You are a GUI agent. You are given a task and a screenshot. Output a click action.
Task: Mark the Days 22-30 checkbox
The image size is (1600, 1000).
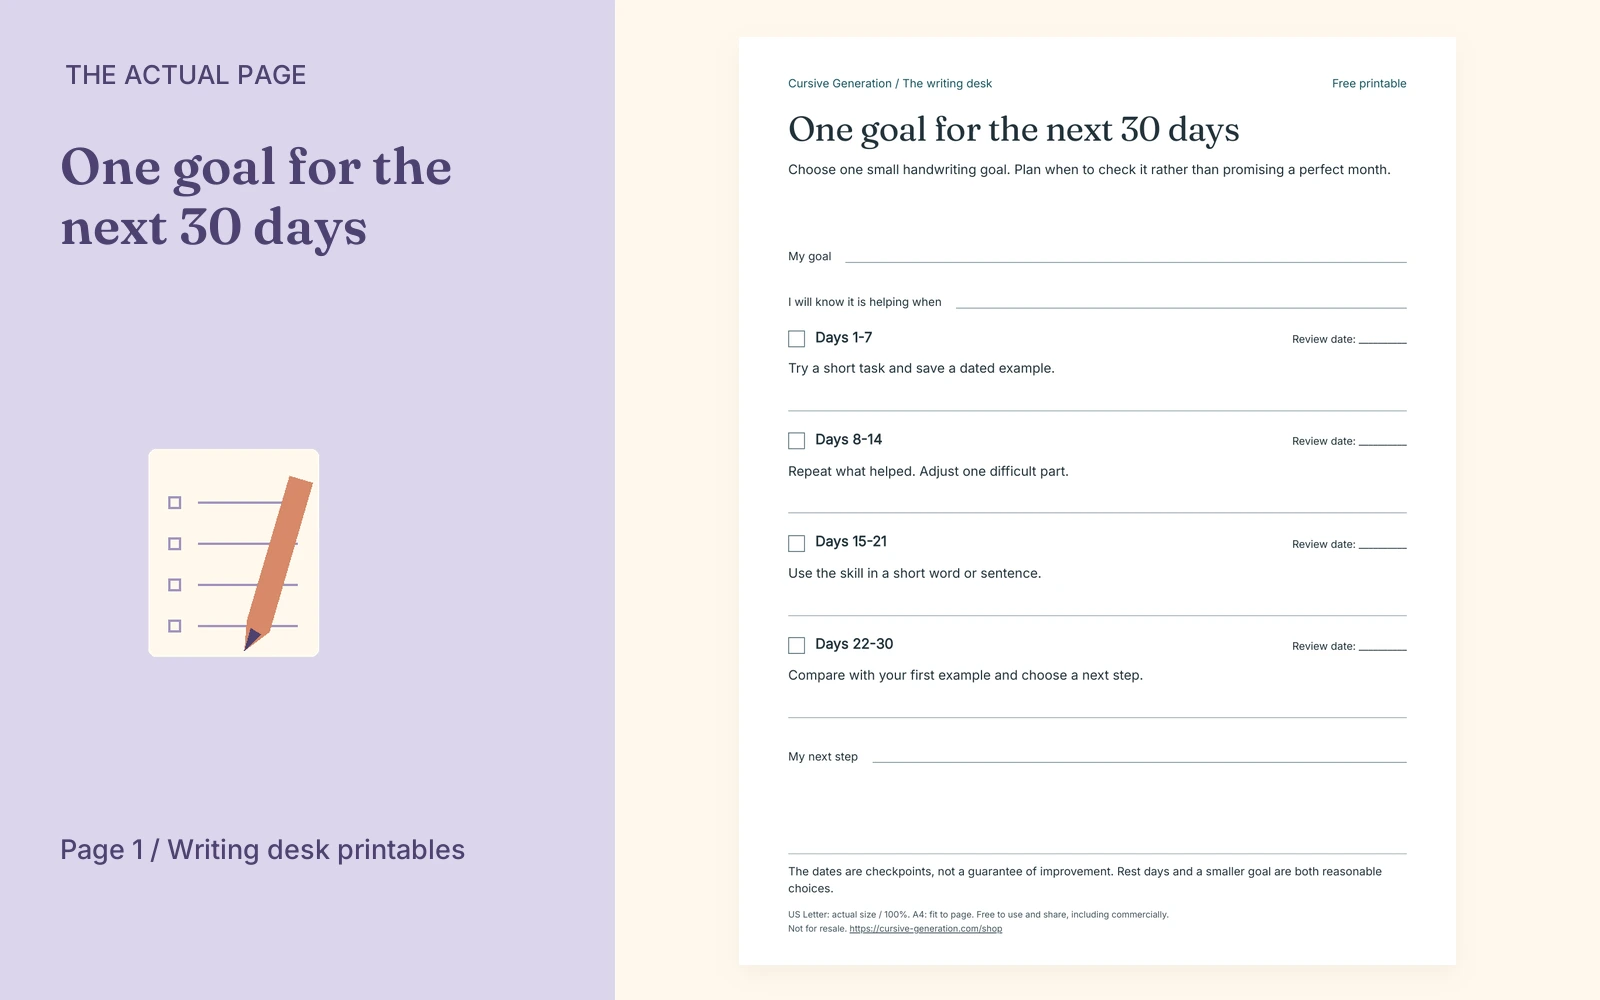point(796,646)
